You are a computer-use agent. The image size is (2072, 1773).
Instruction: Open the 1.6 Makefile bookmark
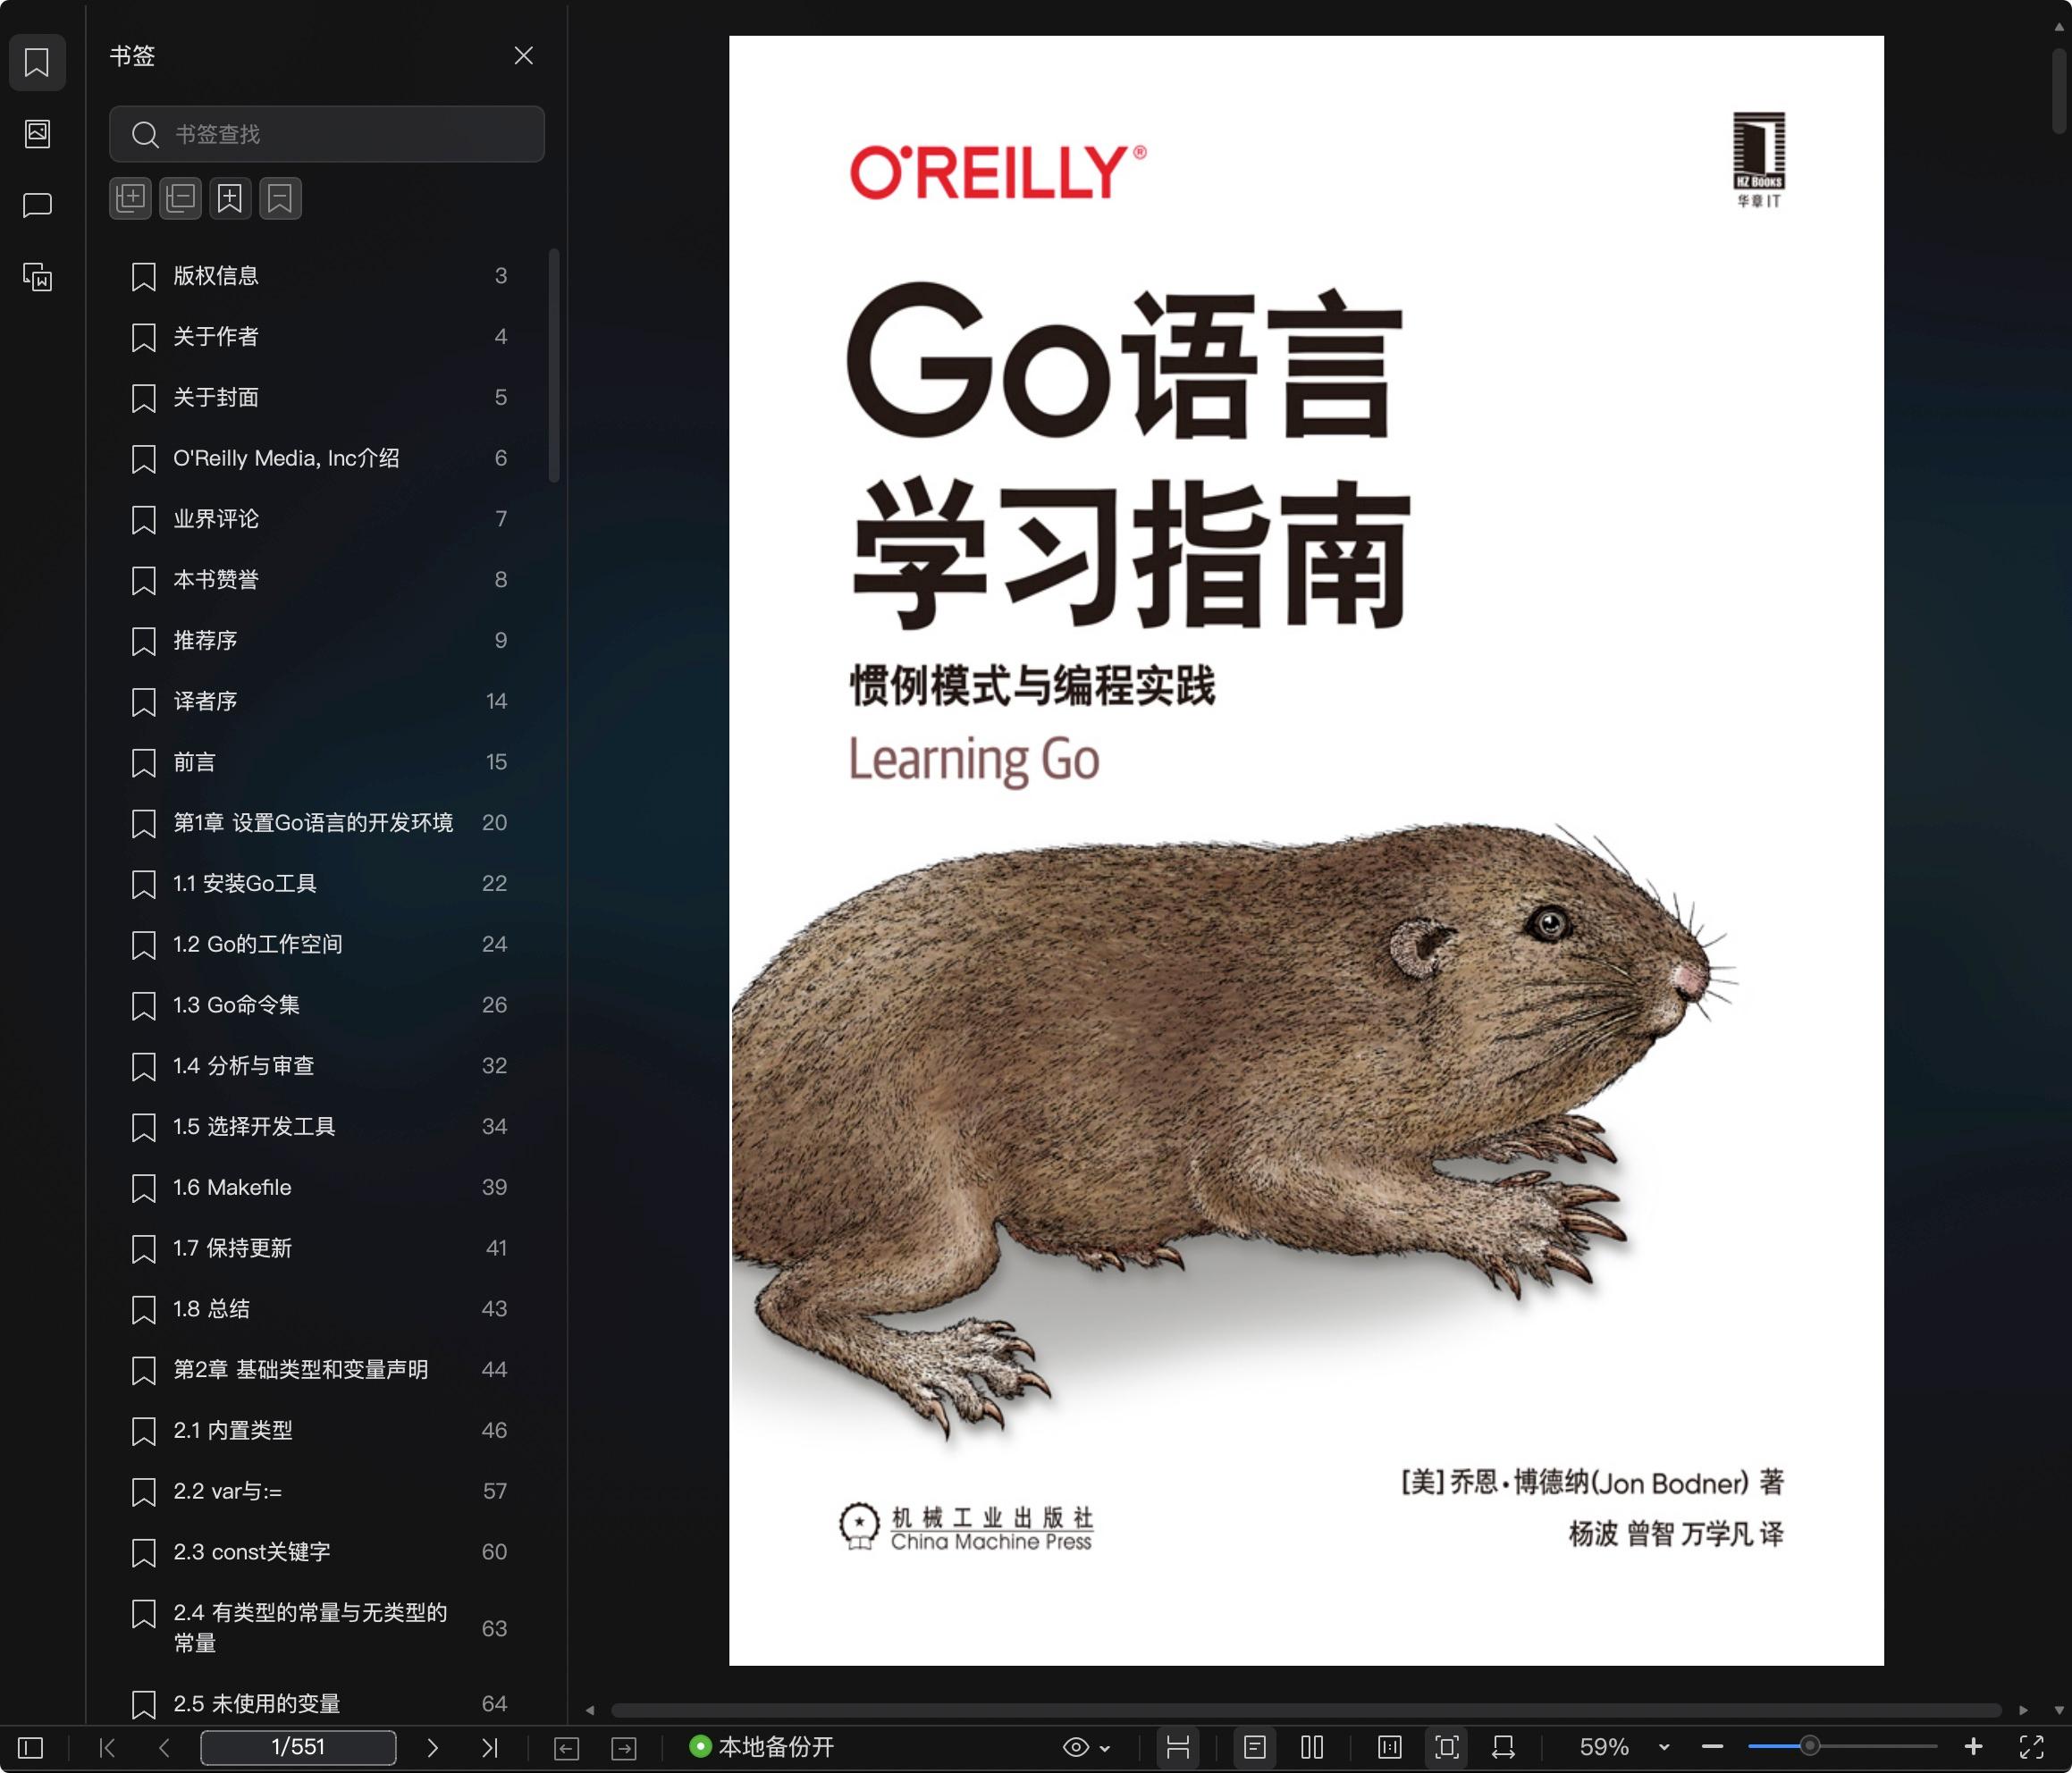click(320, 1188)
